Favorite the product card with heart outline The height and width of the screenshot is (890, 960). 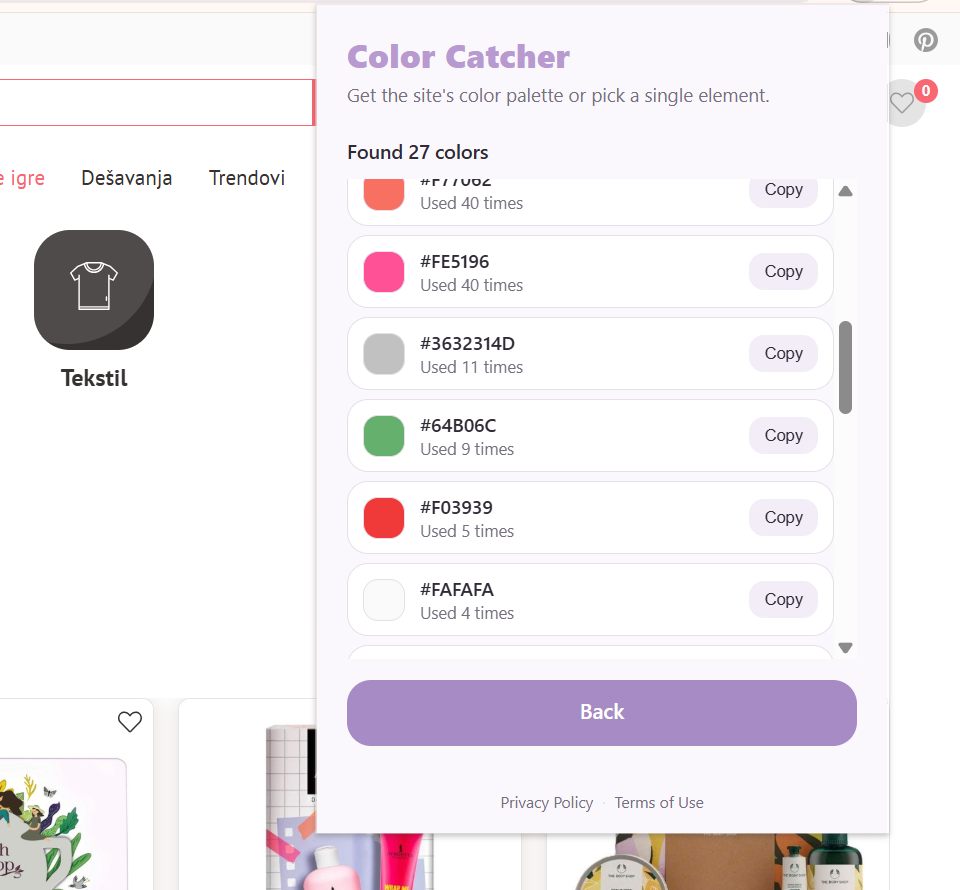click(x=130, y=722)
